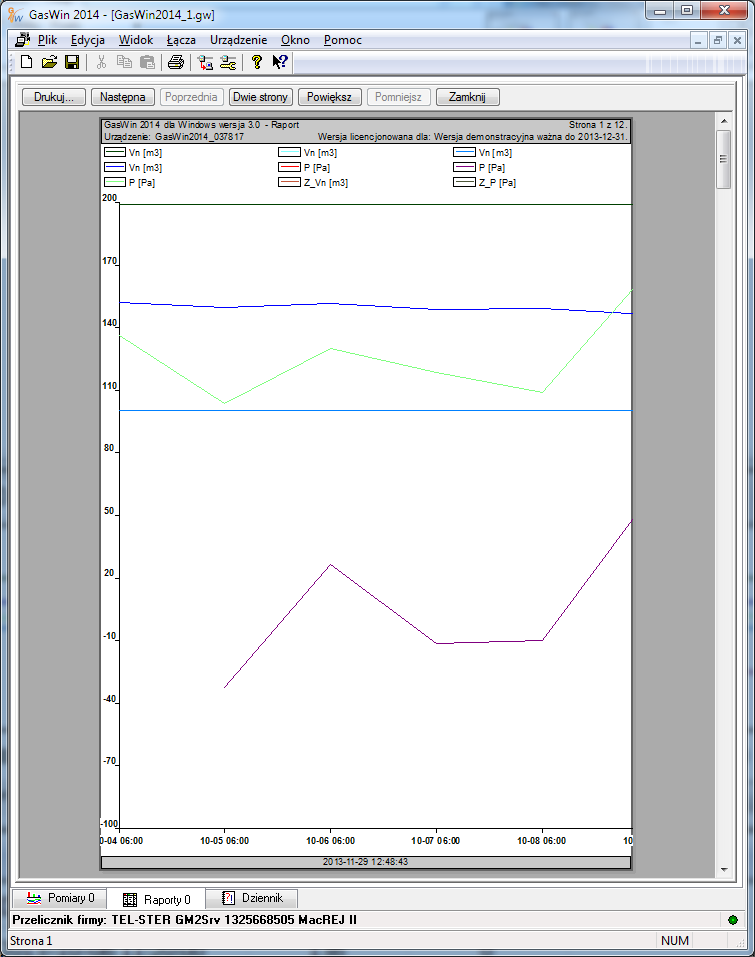Click the GasWin application icon in the title bar
The width and height of the screenshot is (755, 957).
tap(15, 14)
